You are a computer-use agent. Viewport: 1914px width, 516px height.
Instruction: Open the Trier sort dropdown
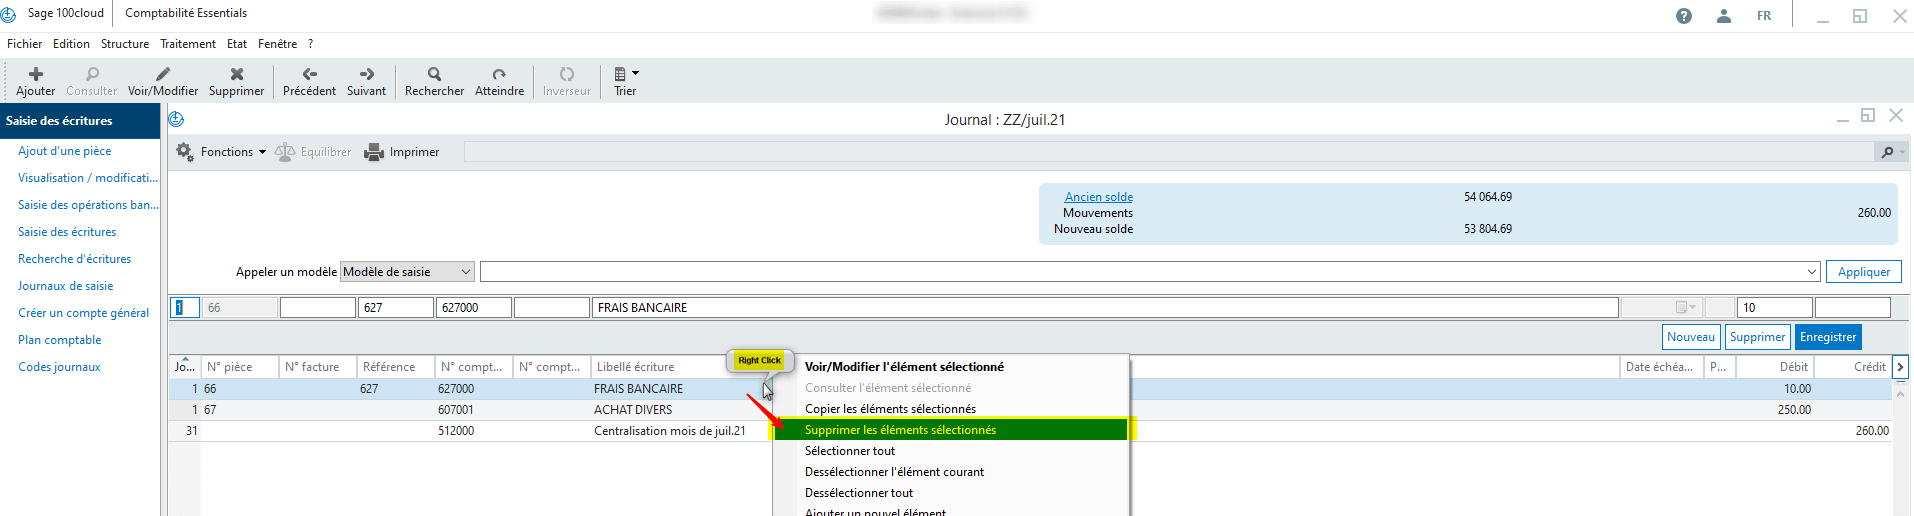[x=625, y=75]
